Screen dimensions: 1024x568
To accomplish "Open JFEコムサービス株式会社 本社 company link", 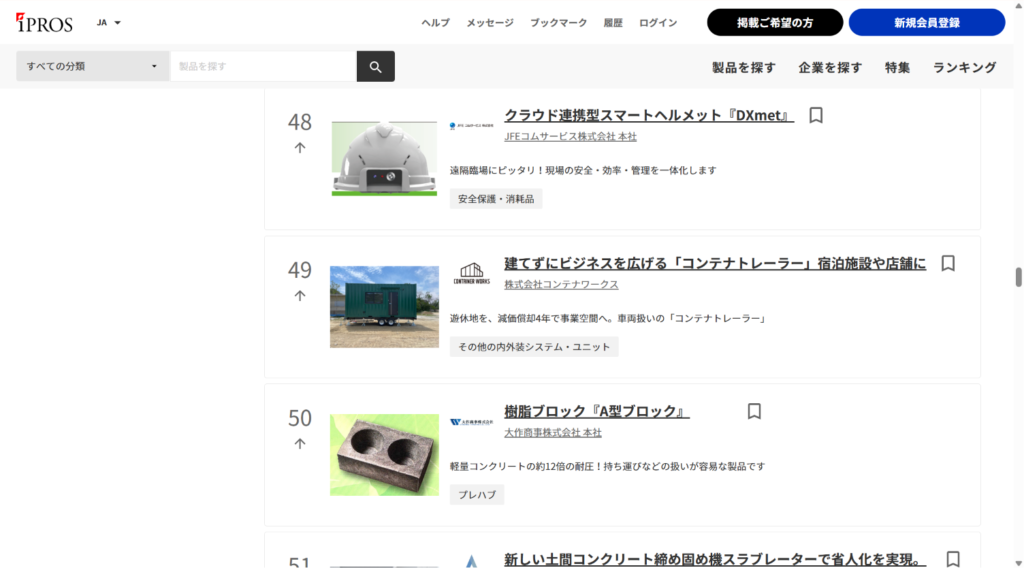I will point(570,136).
